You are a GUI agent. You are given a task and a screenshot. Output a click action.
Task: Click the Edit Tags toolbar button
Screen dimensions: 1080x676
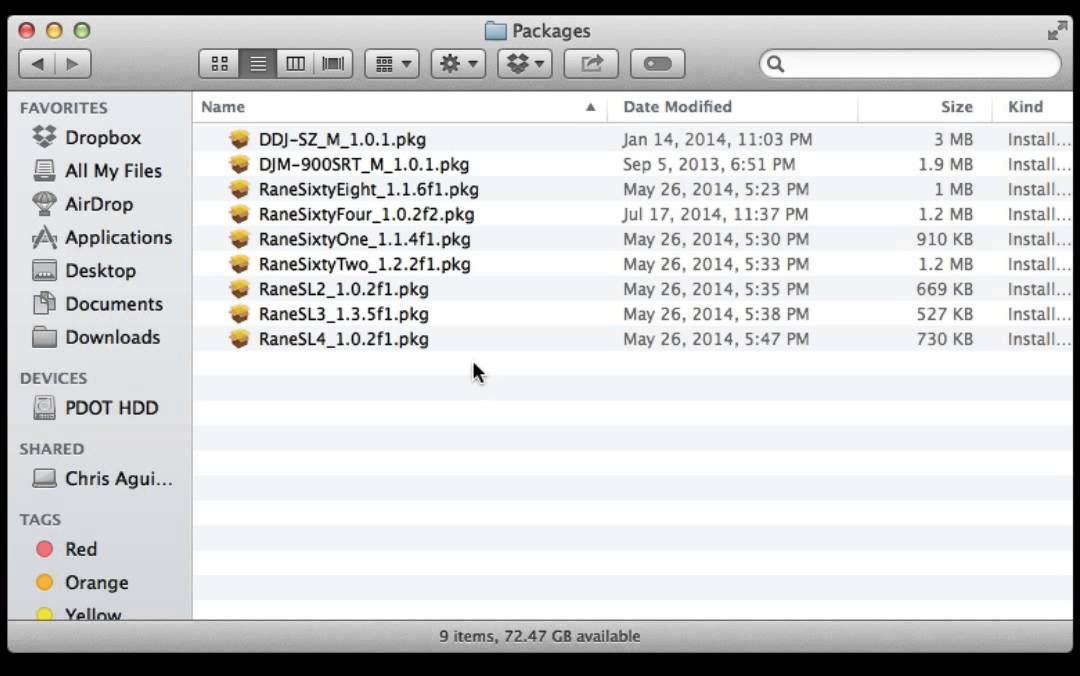(x=657, y=64)
